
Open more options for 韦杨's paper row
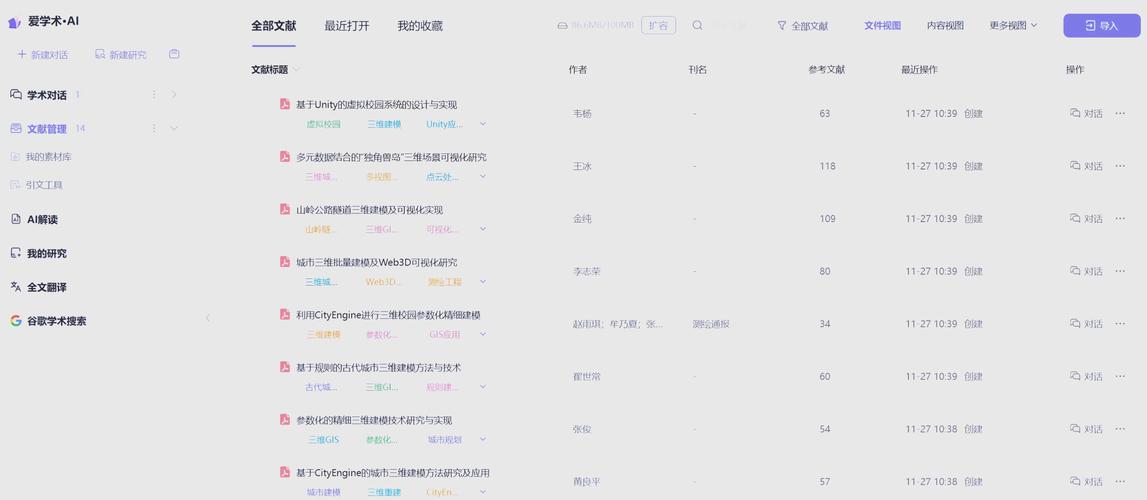1120,113
